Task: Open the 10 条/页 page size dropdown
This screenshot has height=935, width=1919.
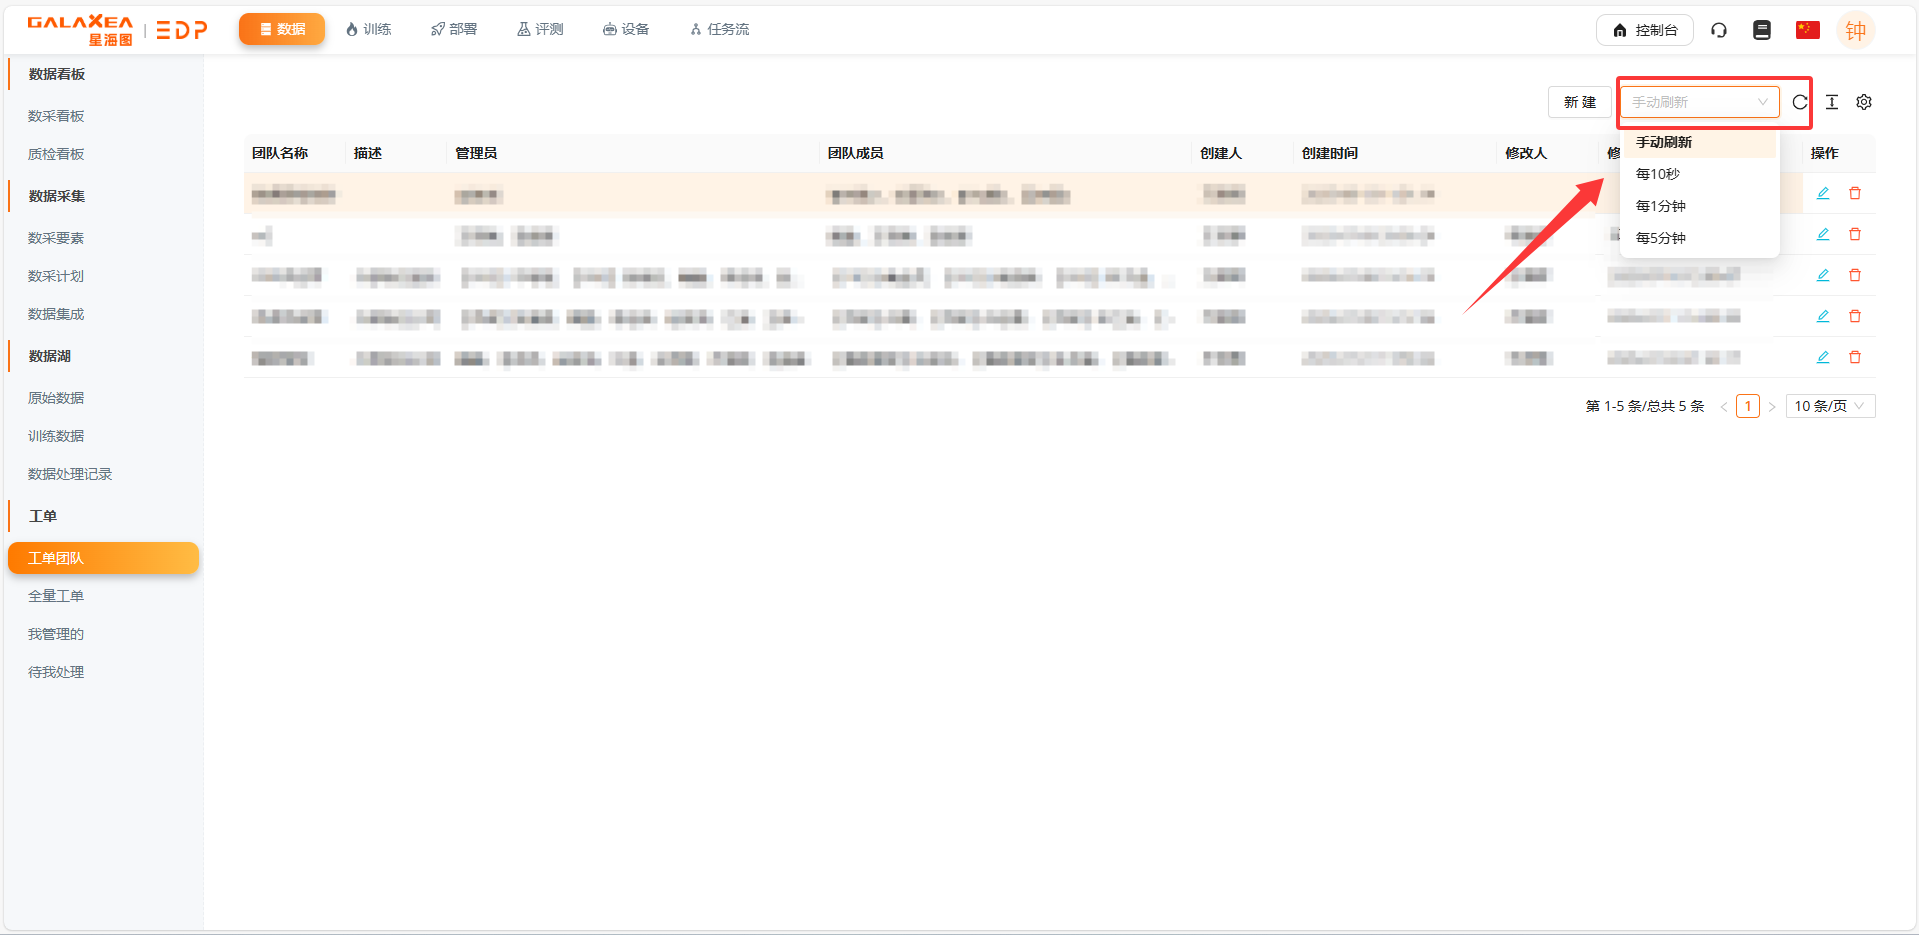Action: 1829,406
